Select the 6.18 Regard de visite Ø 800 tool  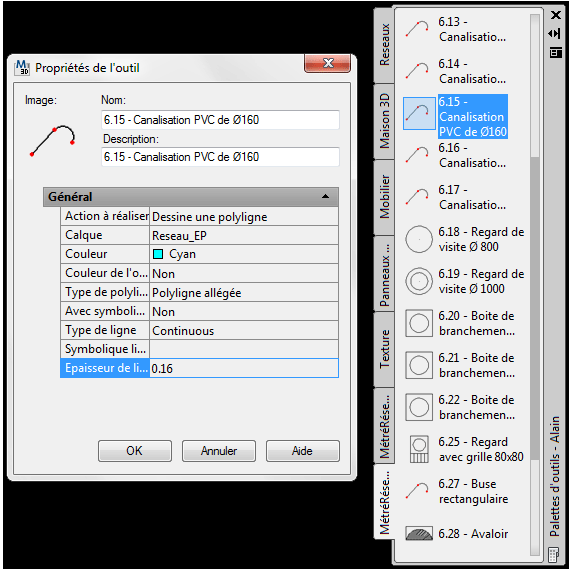[x=465, y=239]
